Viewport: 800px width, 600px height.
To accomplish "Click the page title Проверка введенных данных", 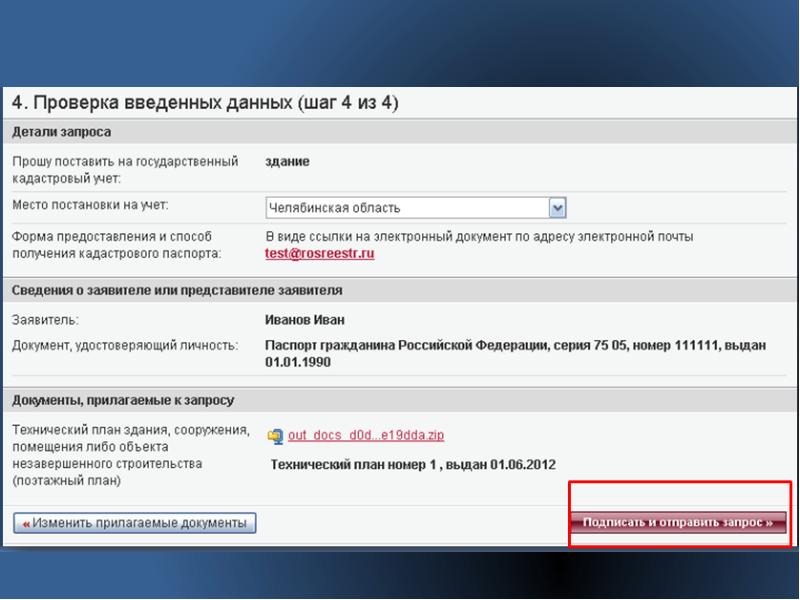I will click(205, 103).
